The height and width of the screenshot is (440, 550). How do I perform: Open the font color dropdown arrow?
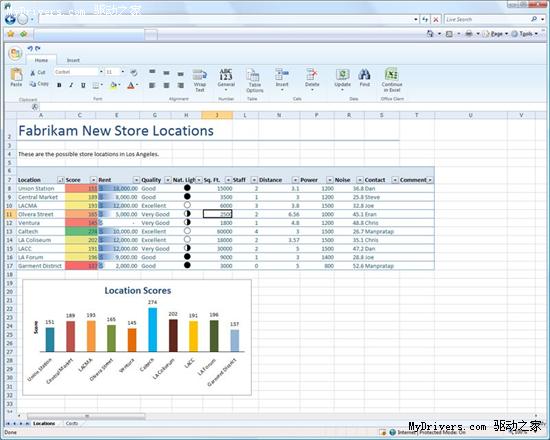click(x=137, y=85)
